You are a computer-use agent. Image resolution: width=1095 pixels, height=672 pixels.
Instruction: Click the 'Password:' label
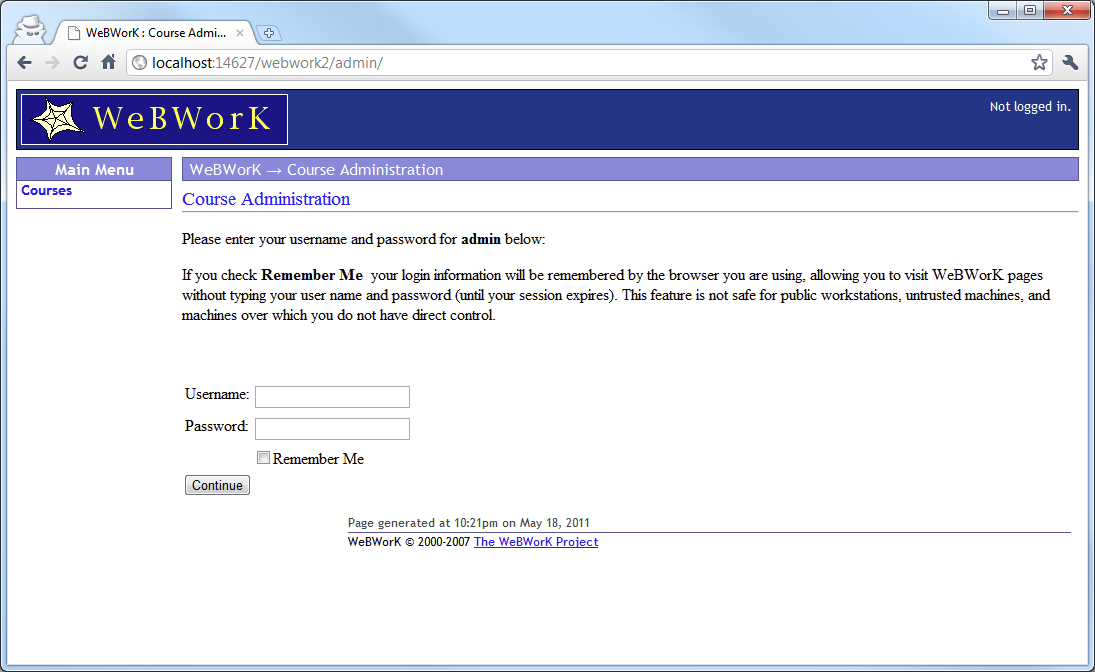click(x=216, y=426)
